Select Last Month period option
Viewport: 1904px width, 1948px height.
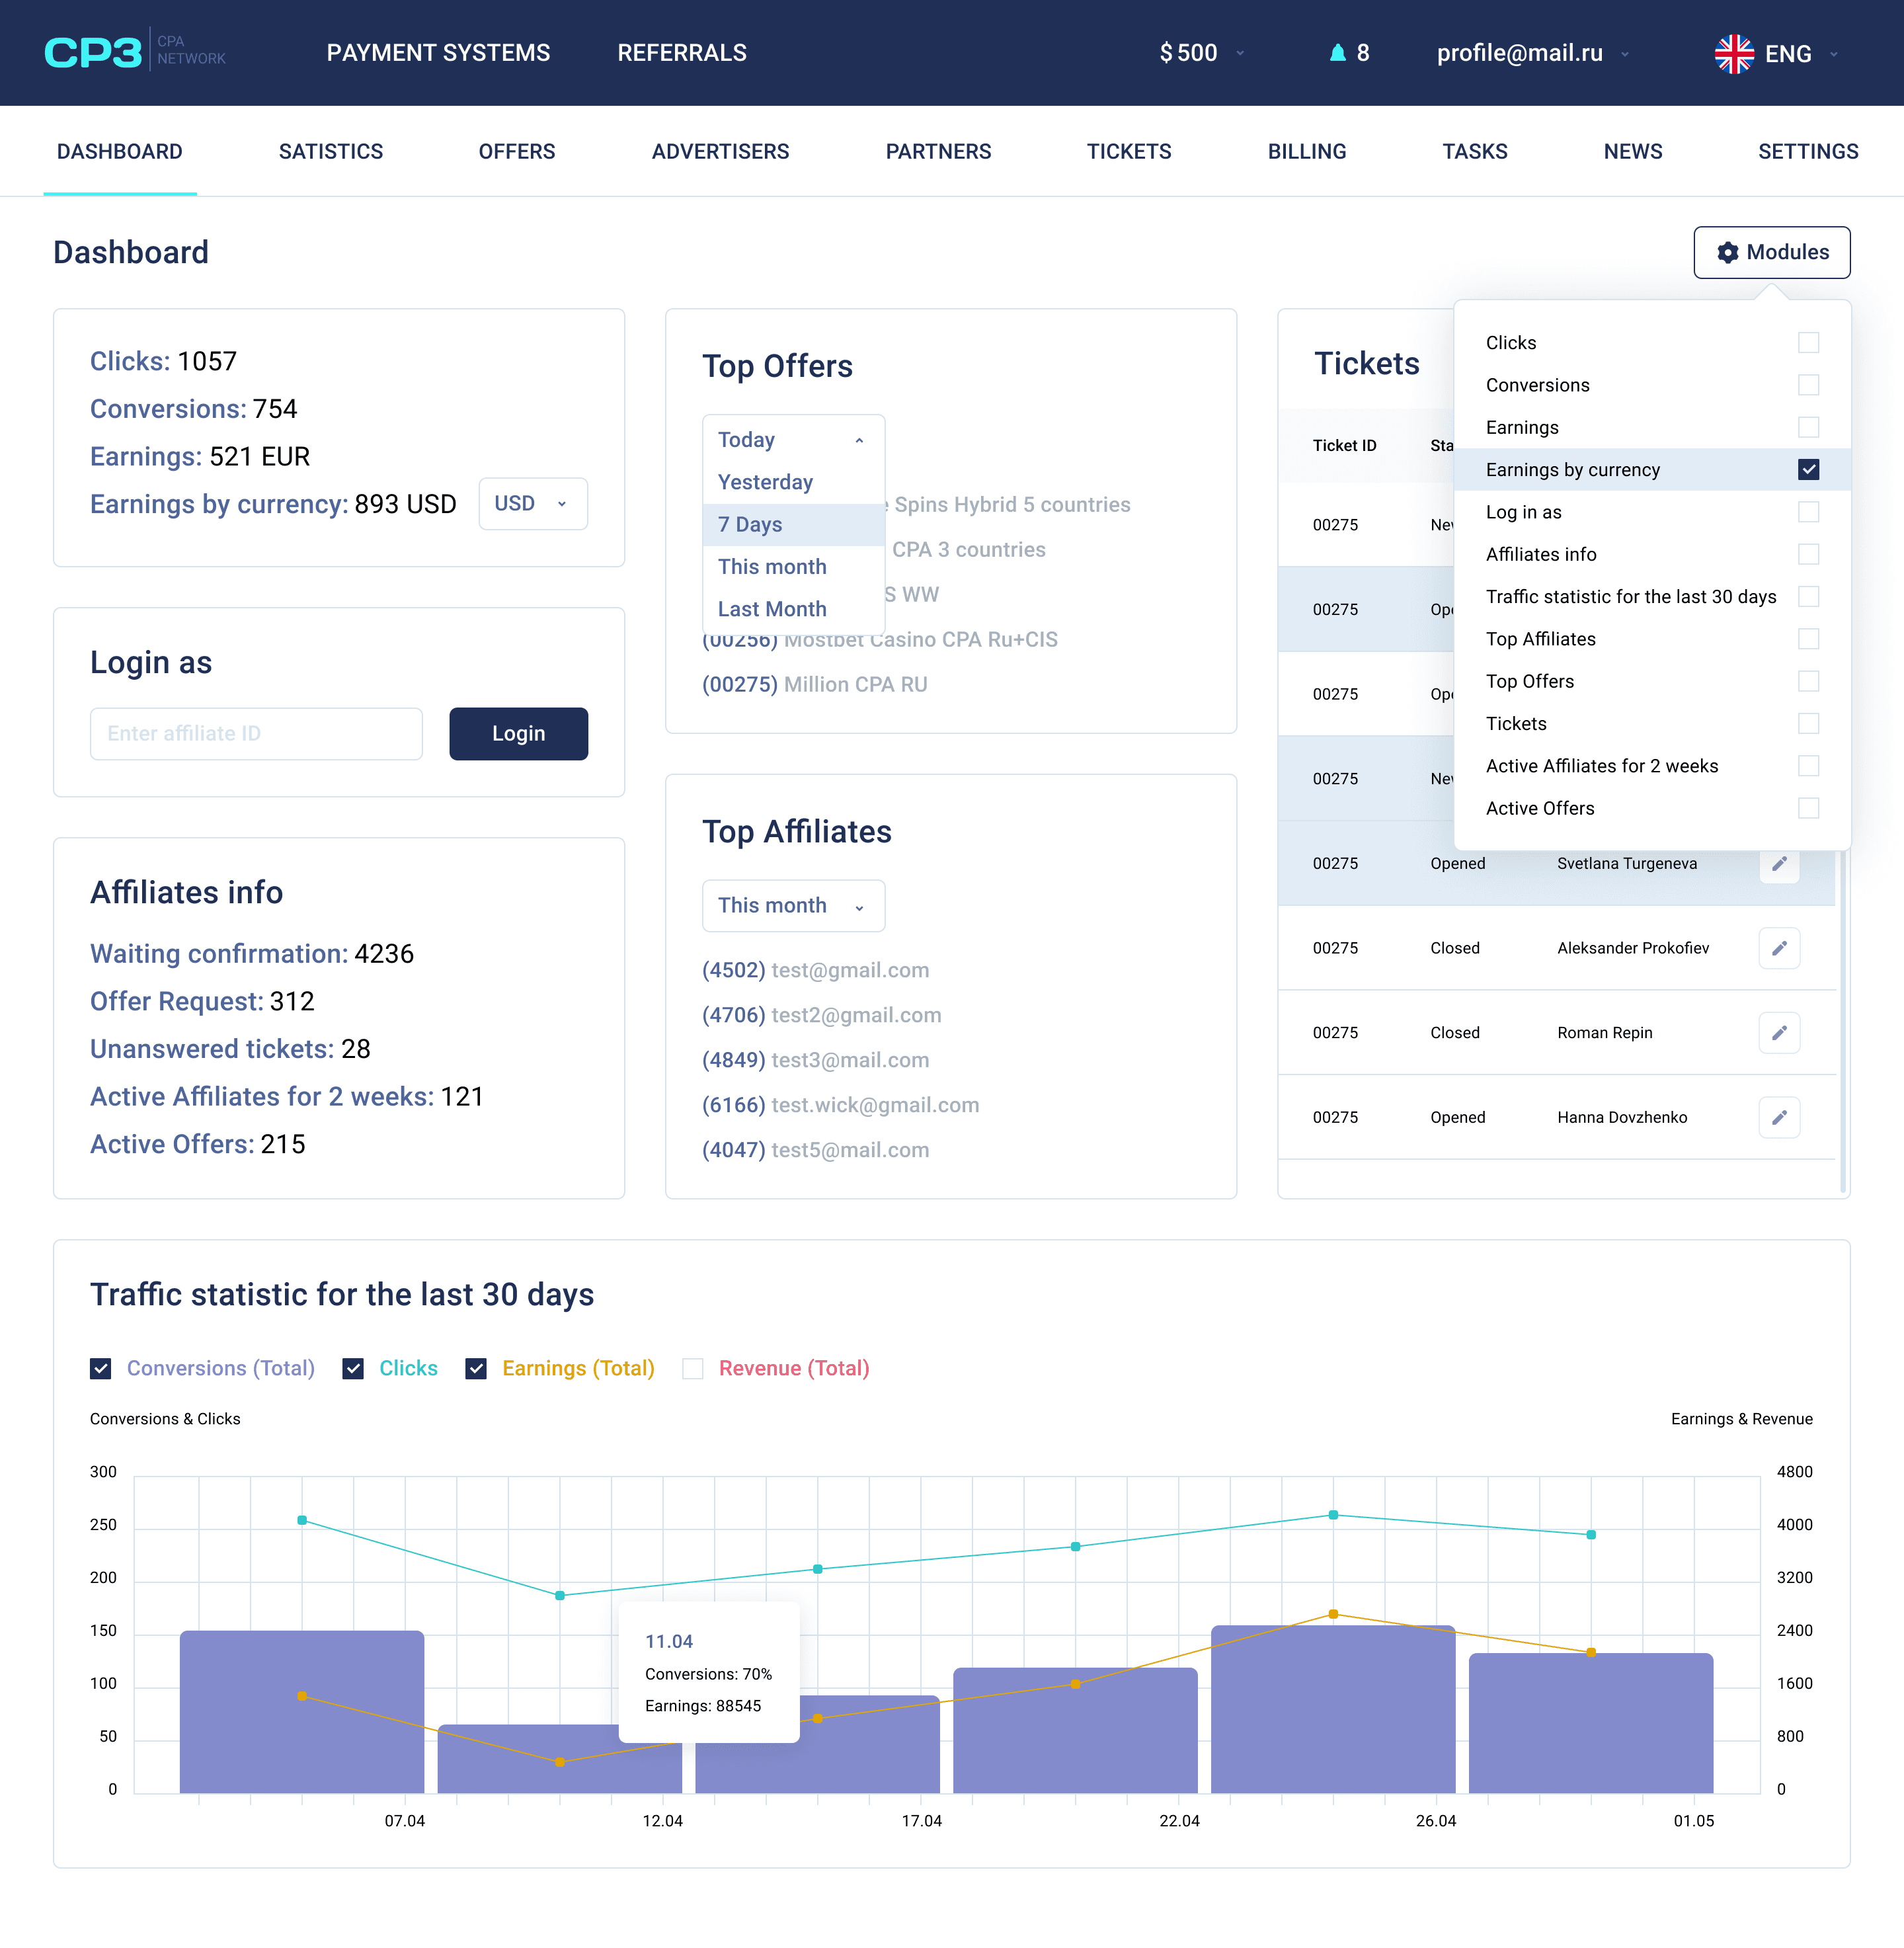(x=793, y=609)
